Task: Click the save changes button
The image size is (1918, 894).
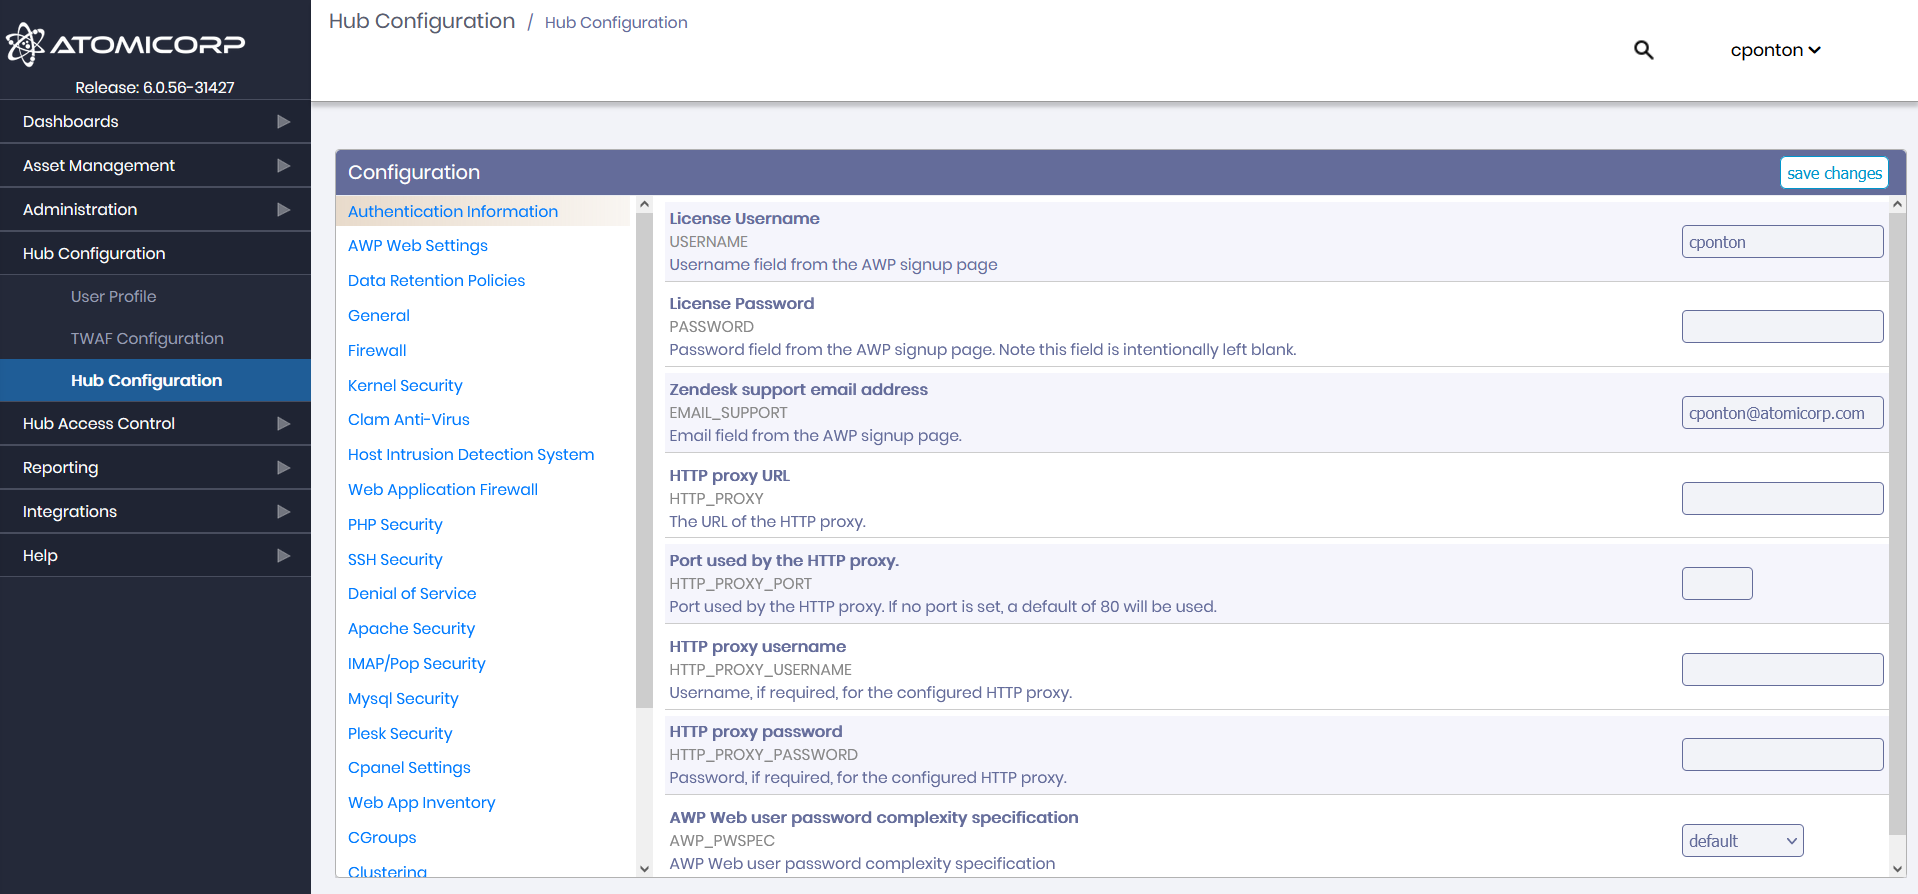Action: tap(1834, 173)
